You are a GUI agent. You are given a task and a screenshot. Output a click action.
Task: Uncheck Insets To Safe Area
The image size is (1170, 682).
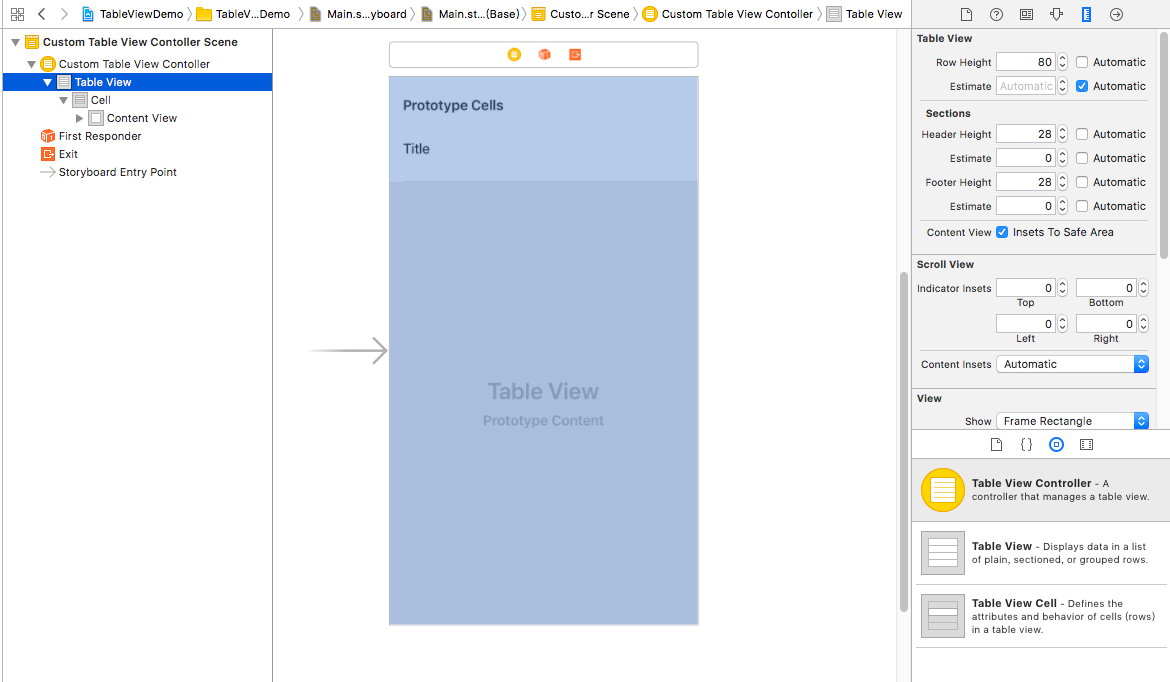click(1002, 232)
